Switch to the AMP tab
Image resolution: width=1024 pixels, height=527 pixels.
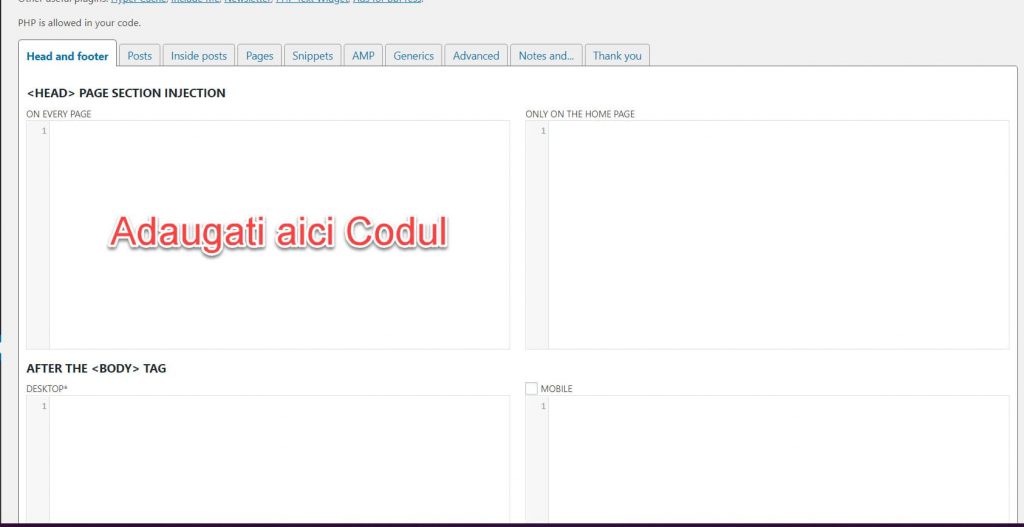pyautogui.click(x=363, y=56)
